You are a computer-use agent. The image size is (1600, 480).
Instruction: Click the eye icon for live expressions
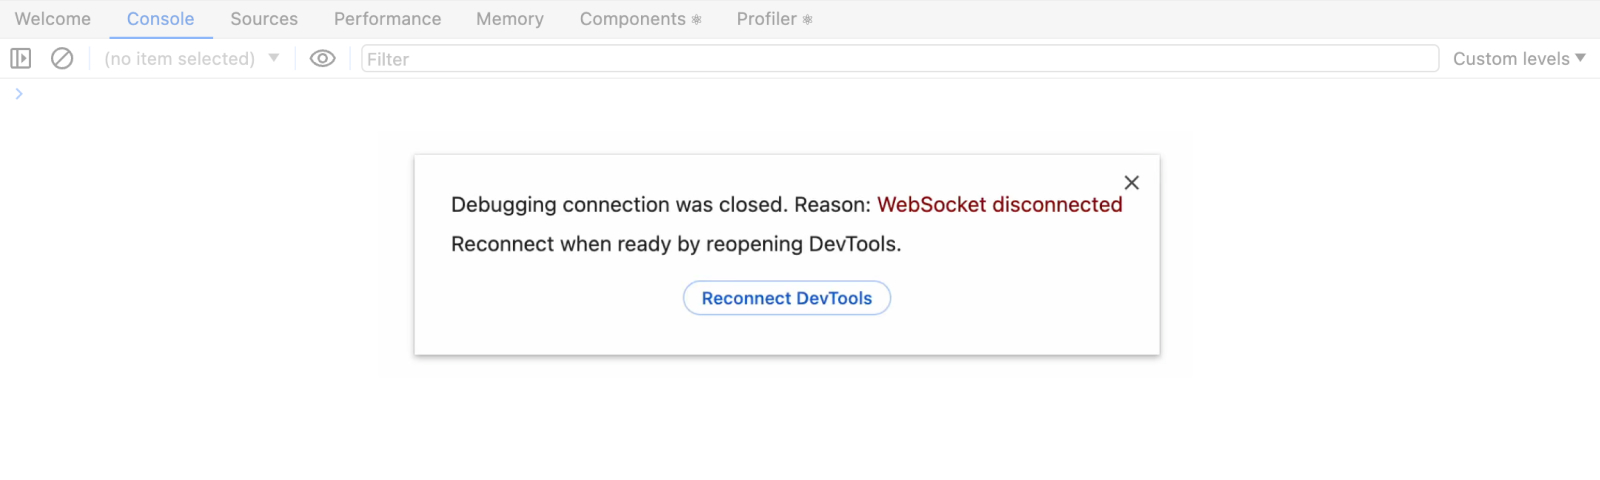click(322, 59)
